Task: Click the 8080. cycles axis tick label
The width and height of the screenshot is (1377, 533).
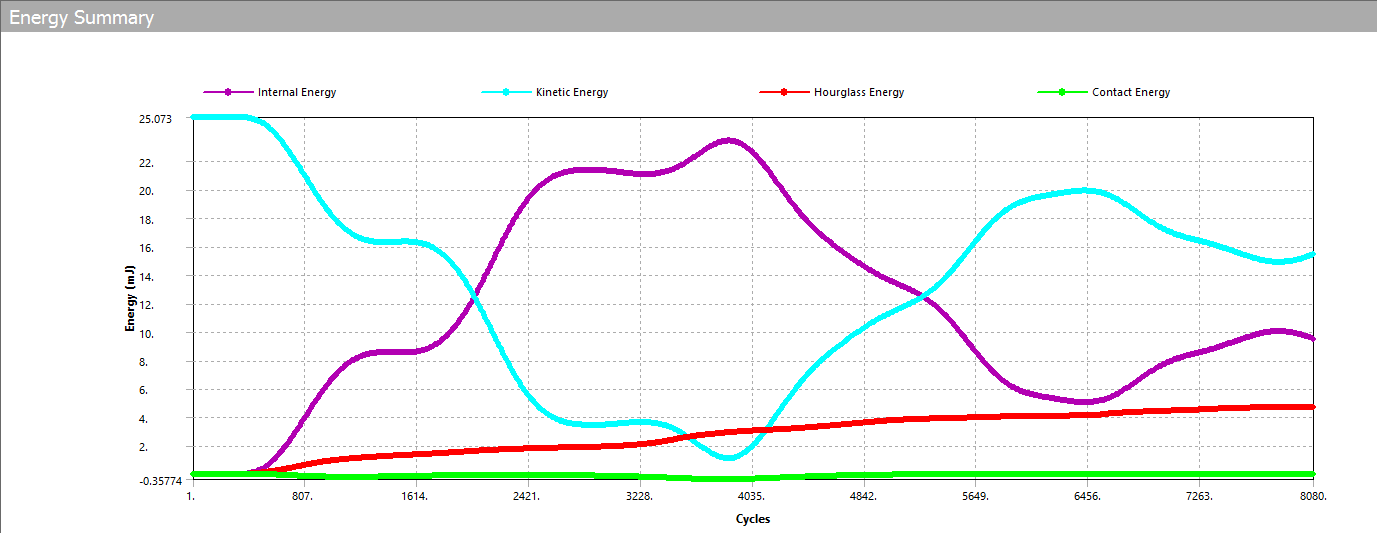Action: coord(1312,496)
